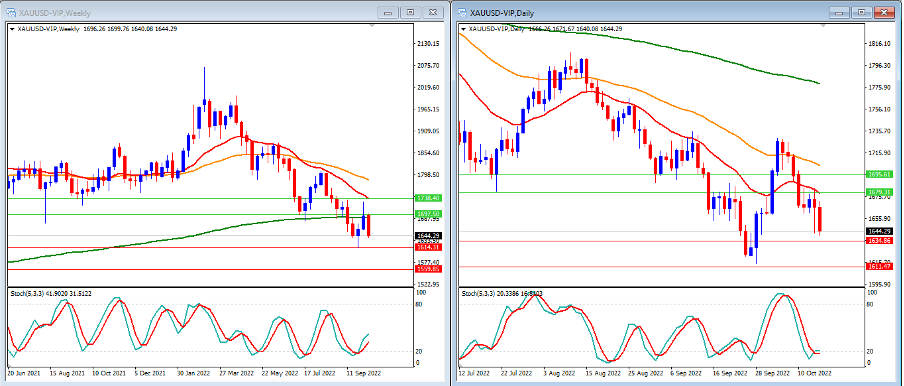This screenshot has height=386, width=904.
Task: Click the 20 level on Daily stochastic scale
Action: [x=871, y=351]
